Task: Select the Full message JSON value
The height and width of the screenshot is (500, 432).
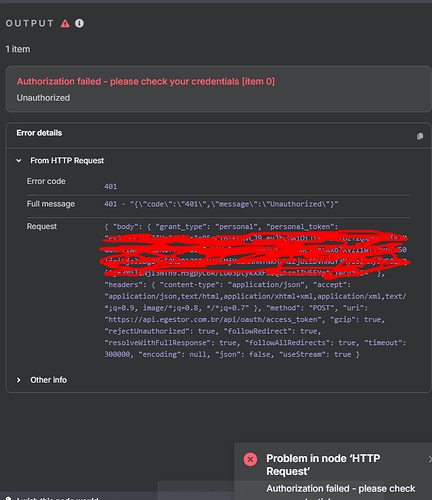Action: pyautogui.click(x=221, y=204)
